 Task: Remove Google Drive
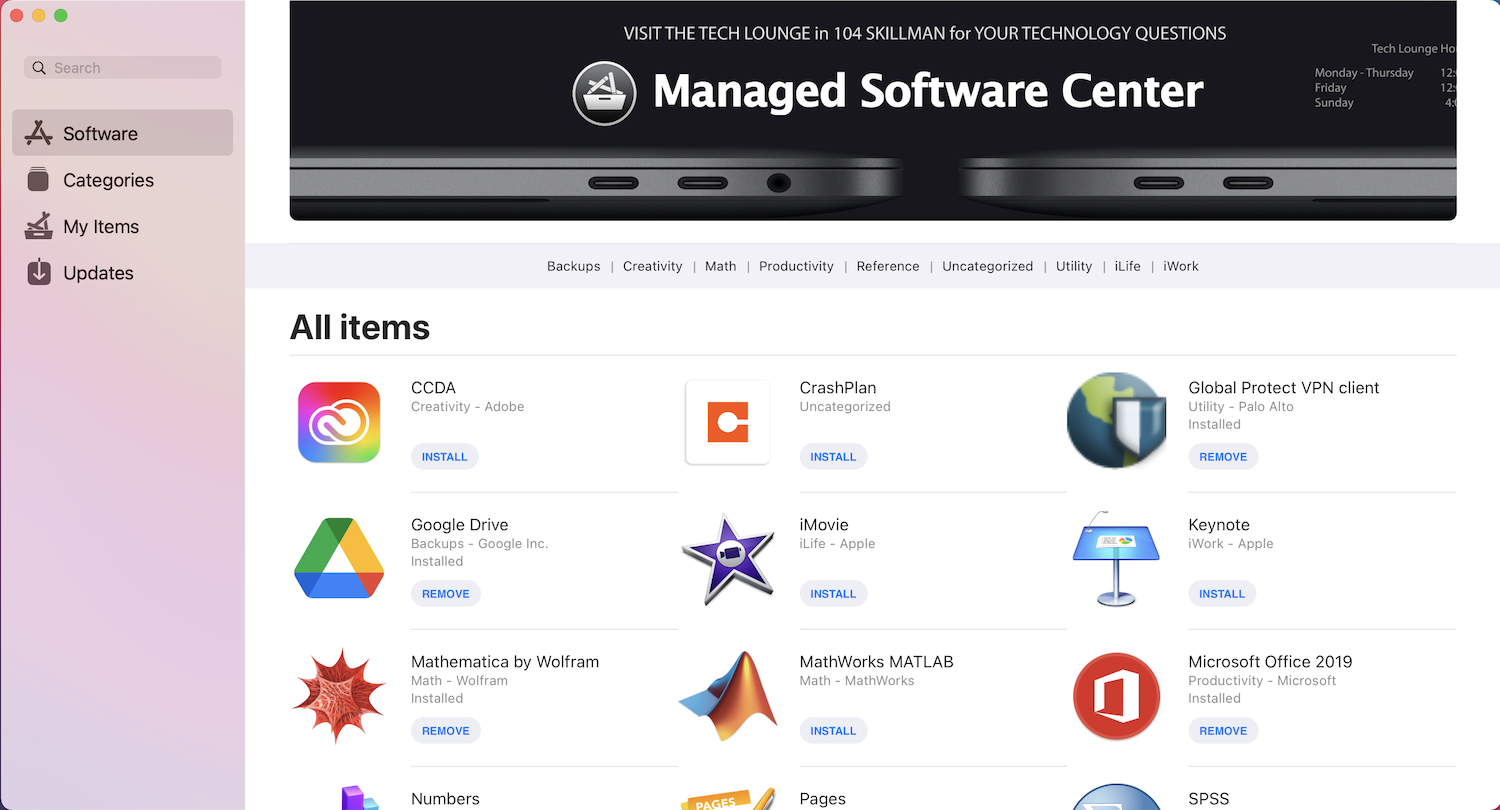(446, 594)
